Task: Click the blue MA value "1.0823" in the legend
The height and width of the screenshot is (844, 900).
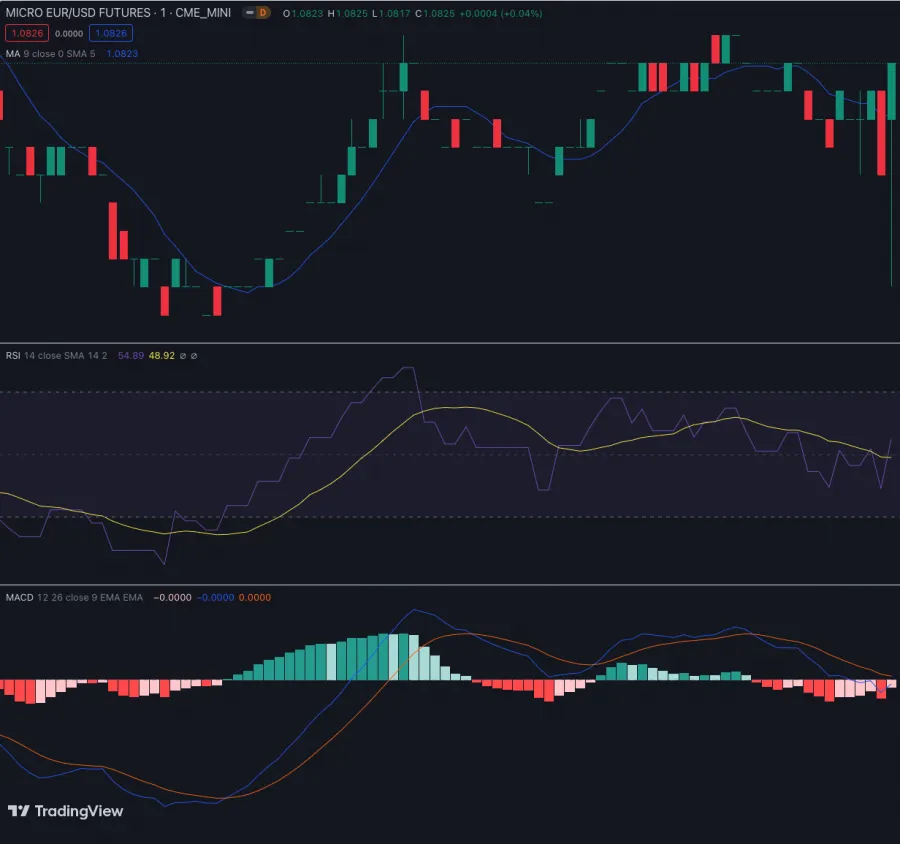Action: point(123,53)
